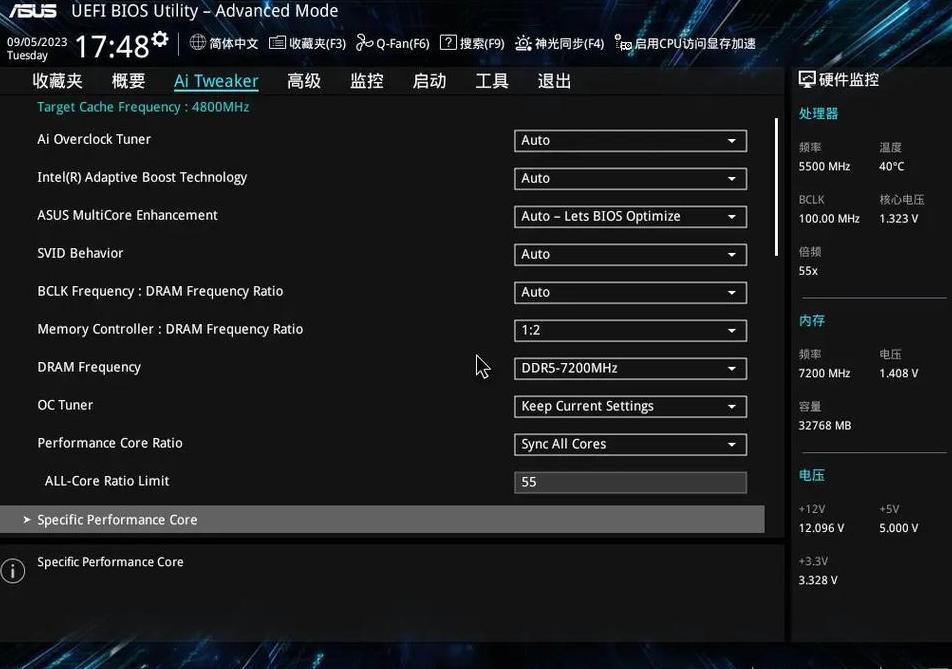Click the ALL-Core Ratio Limit field
The width and height of the screenshot is (952, 669).
pos(630,482)
